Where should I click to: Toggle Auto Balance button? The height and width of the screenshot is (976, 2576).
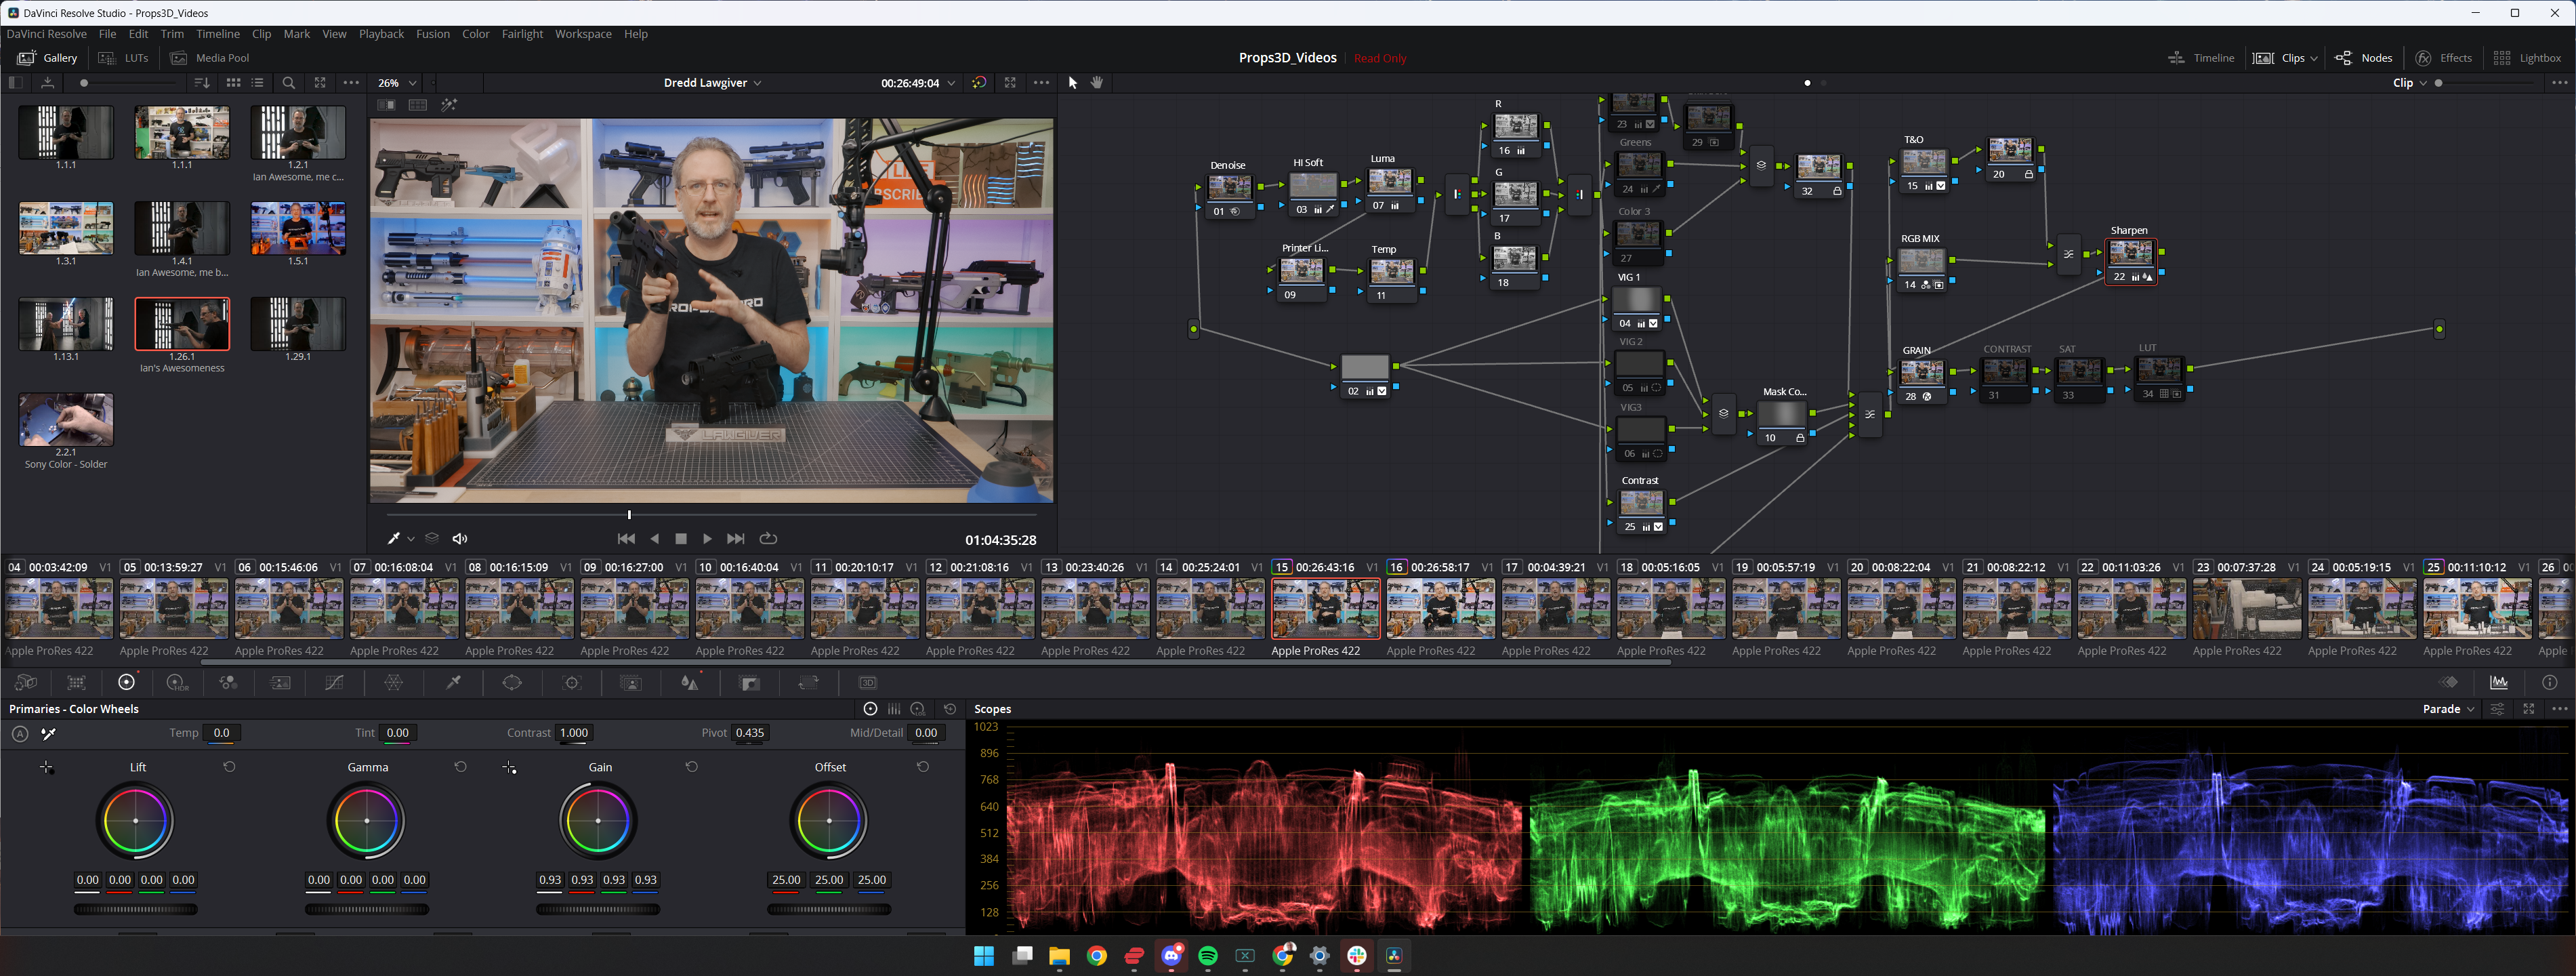click(20, 733)
